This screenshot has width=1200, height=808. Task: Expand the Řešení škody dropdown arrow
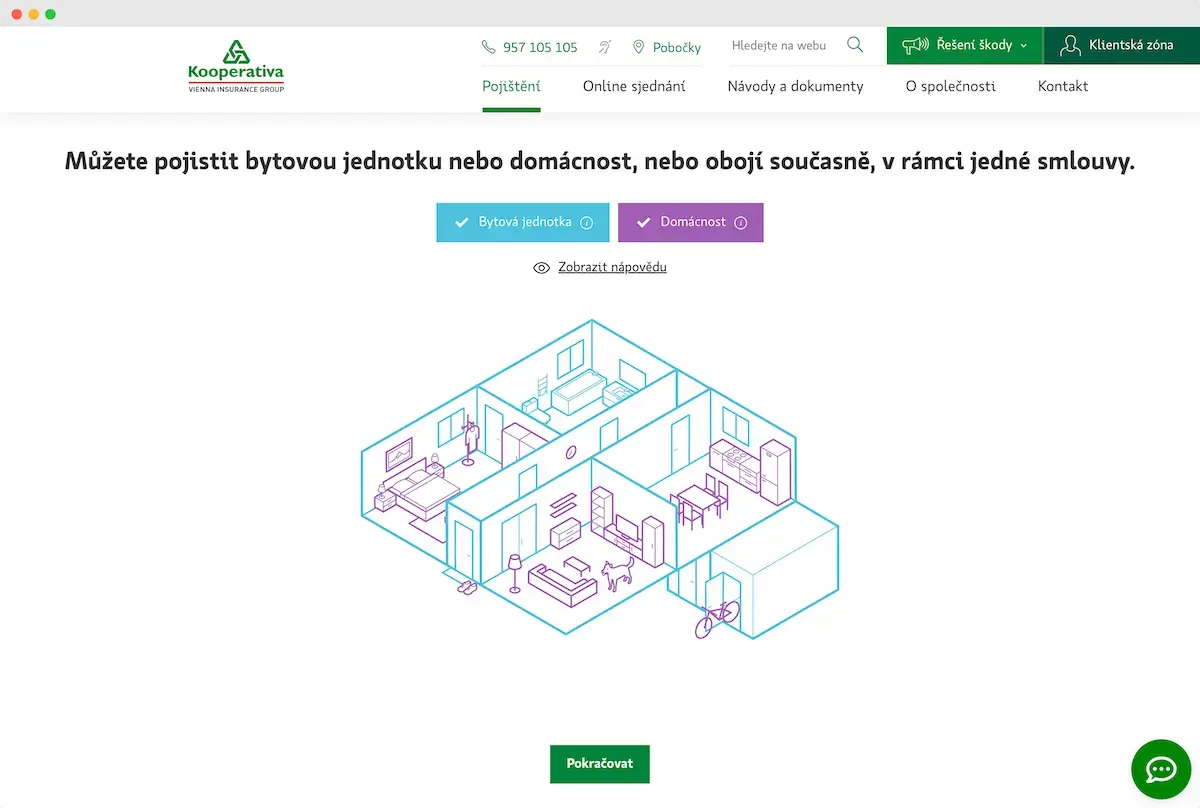click(x=1024, y=46)
